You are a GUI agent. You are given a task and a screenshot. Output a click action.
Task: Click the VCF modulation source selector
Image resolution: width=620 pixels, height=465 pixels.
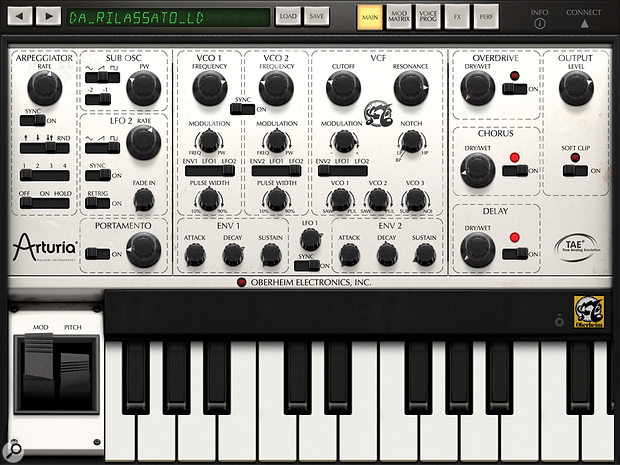coord(343,170)
